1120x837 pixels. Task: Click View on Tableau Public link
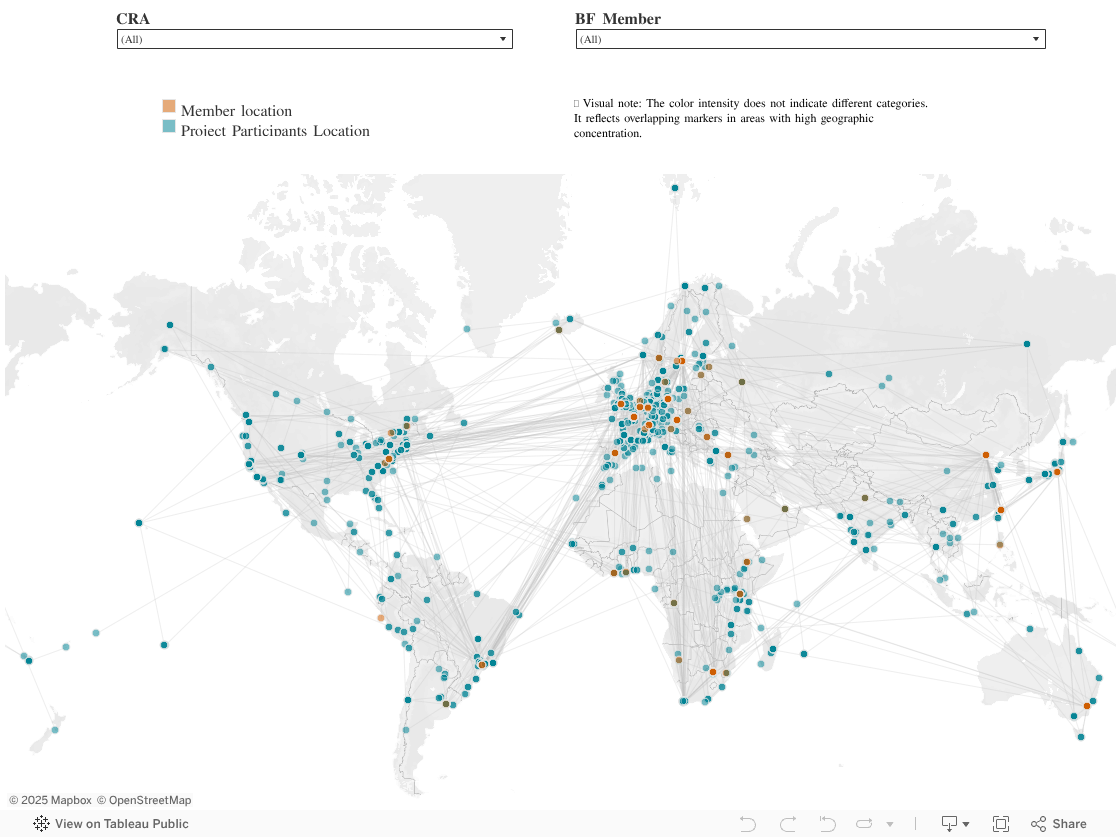pos(121,824)
